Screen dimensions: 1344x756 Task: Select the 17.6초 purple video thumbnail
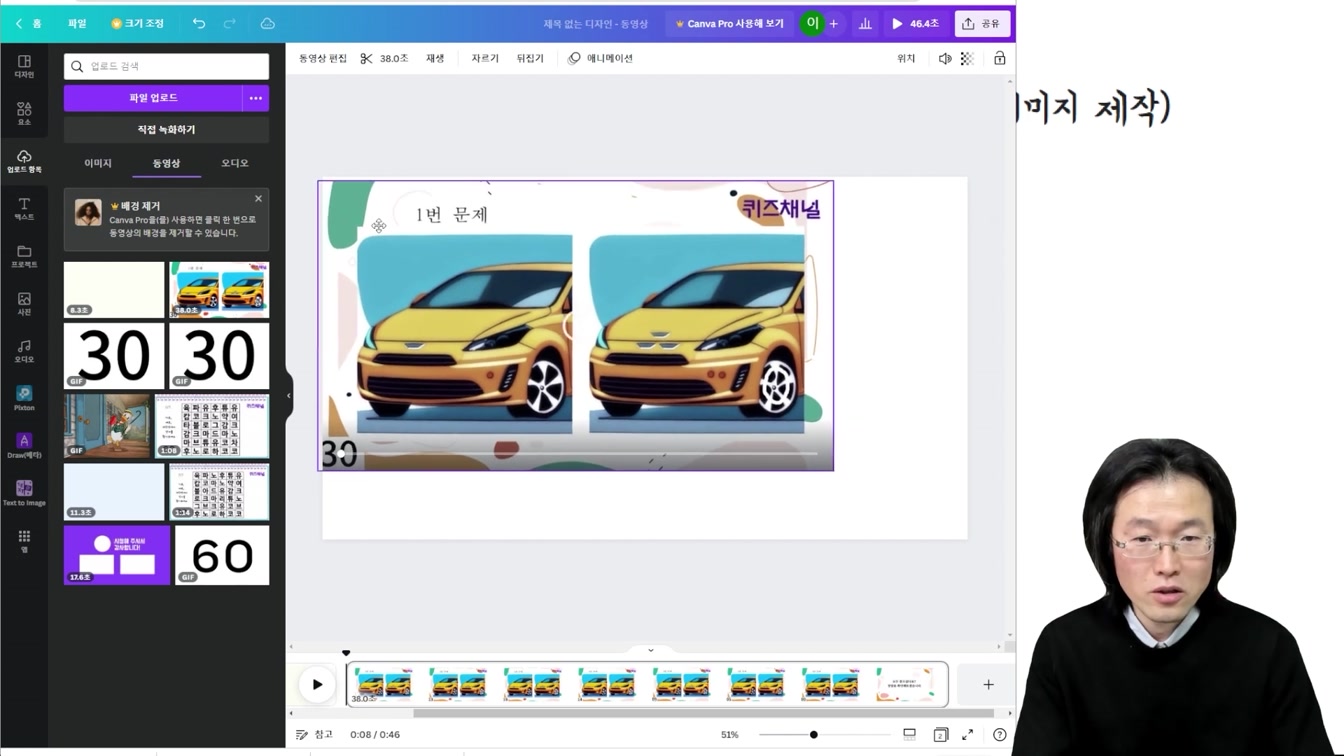click(x=117, y=555)
